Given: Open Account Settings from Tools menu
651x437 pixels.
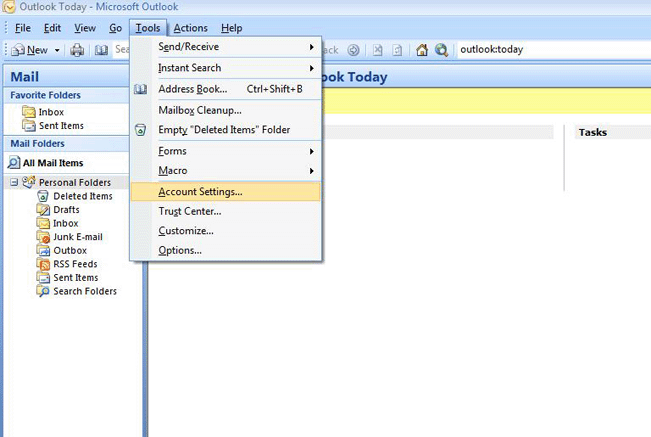Looking at the screenshot, I should (x=226, y=192).
